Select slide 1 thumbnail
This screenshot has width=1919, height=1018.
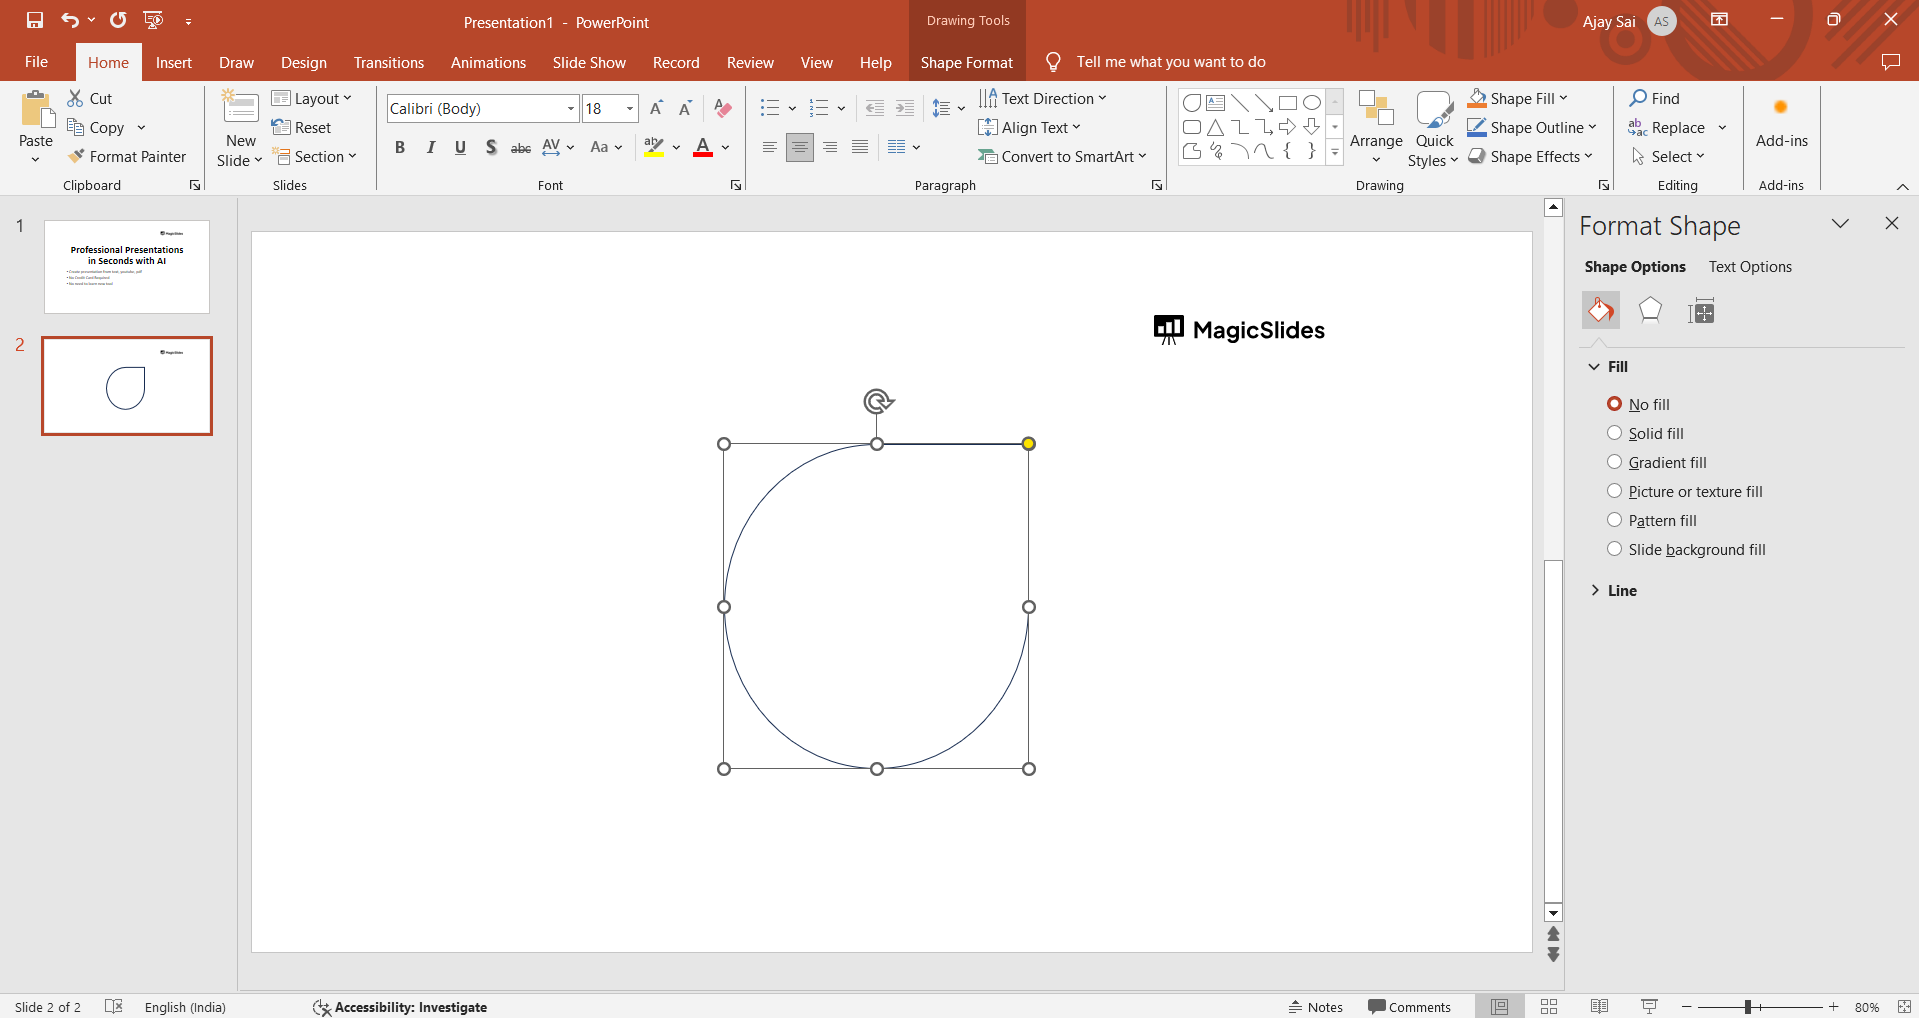pyautogui.click(x=127, y=267)
